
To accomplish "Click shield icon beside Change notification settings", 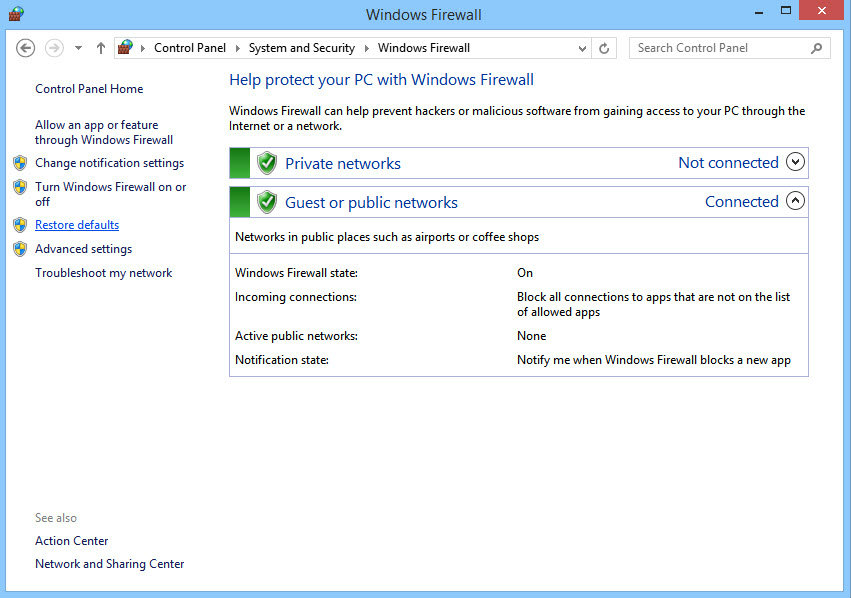I will pos(20,163).
